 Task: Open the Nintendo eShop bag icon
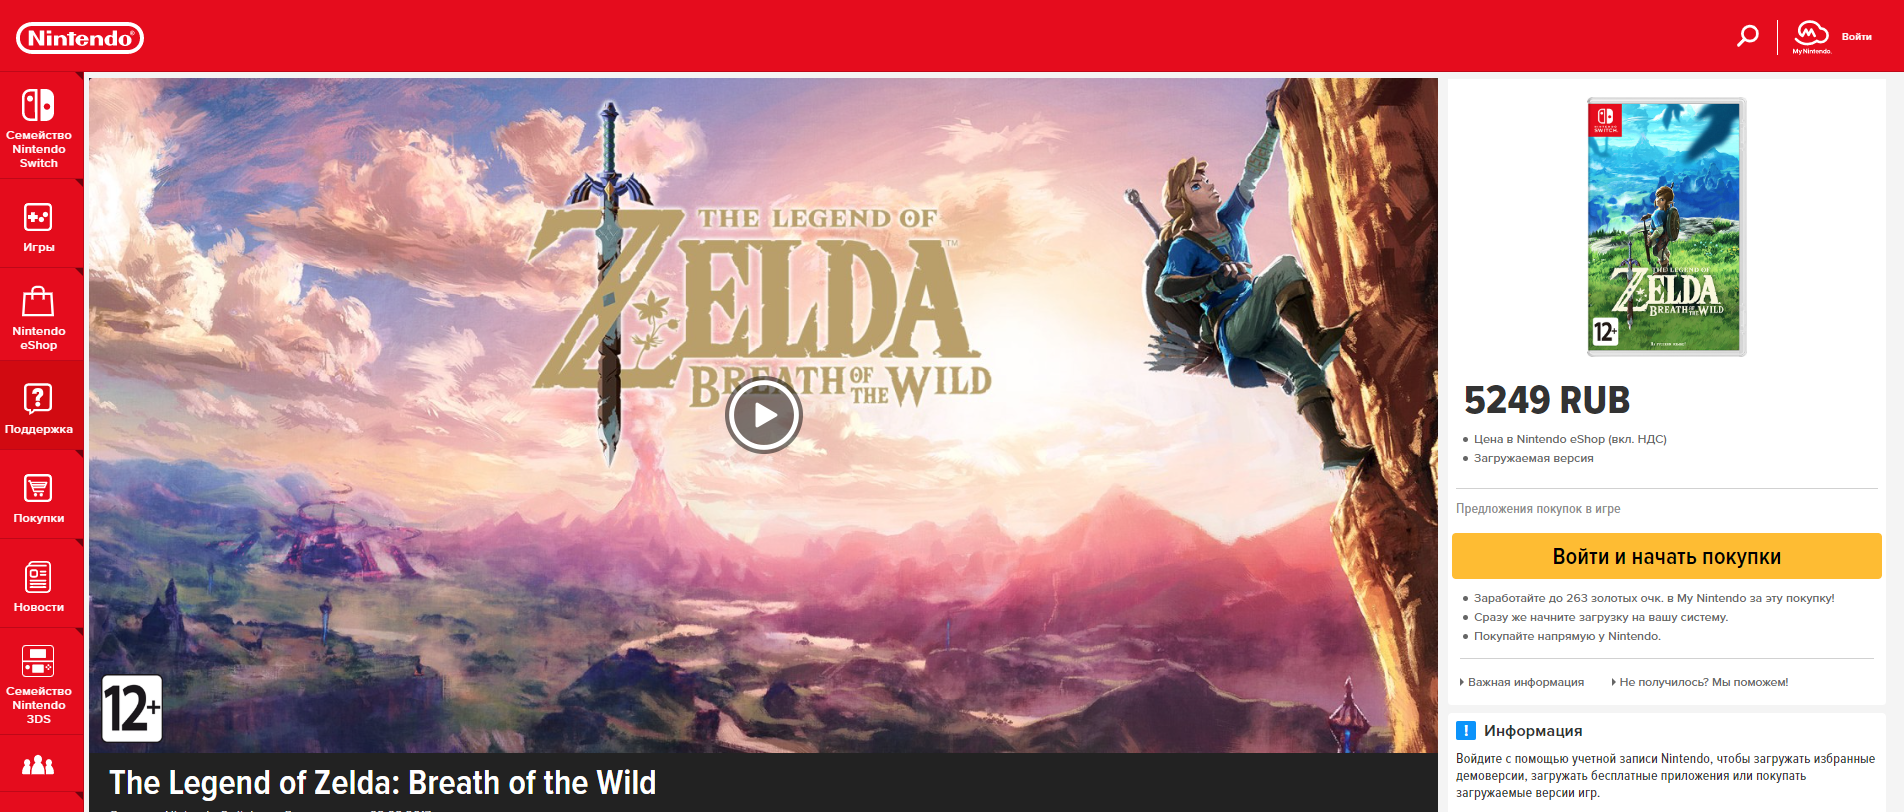coord(38,301)
